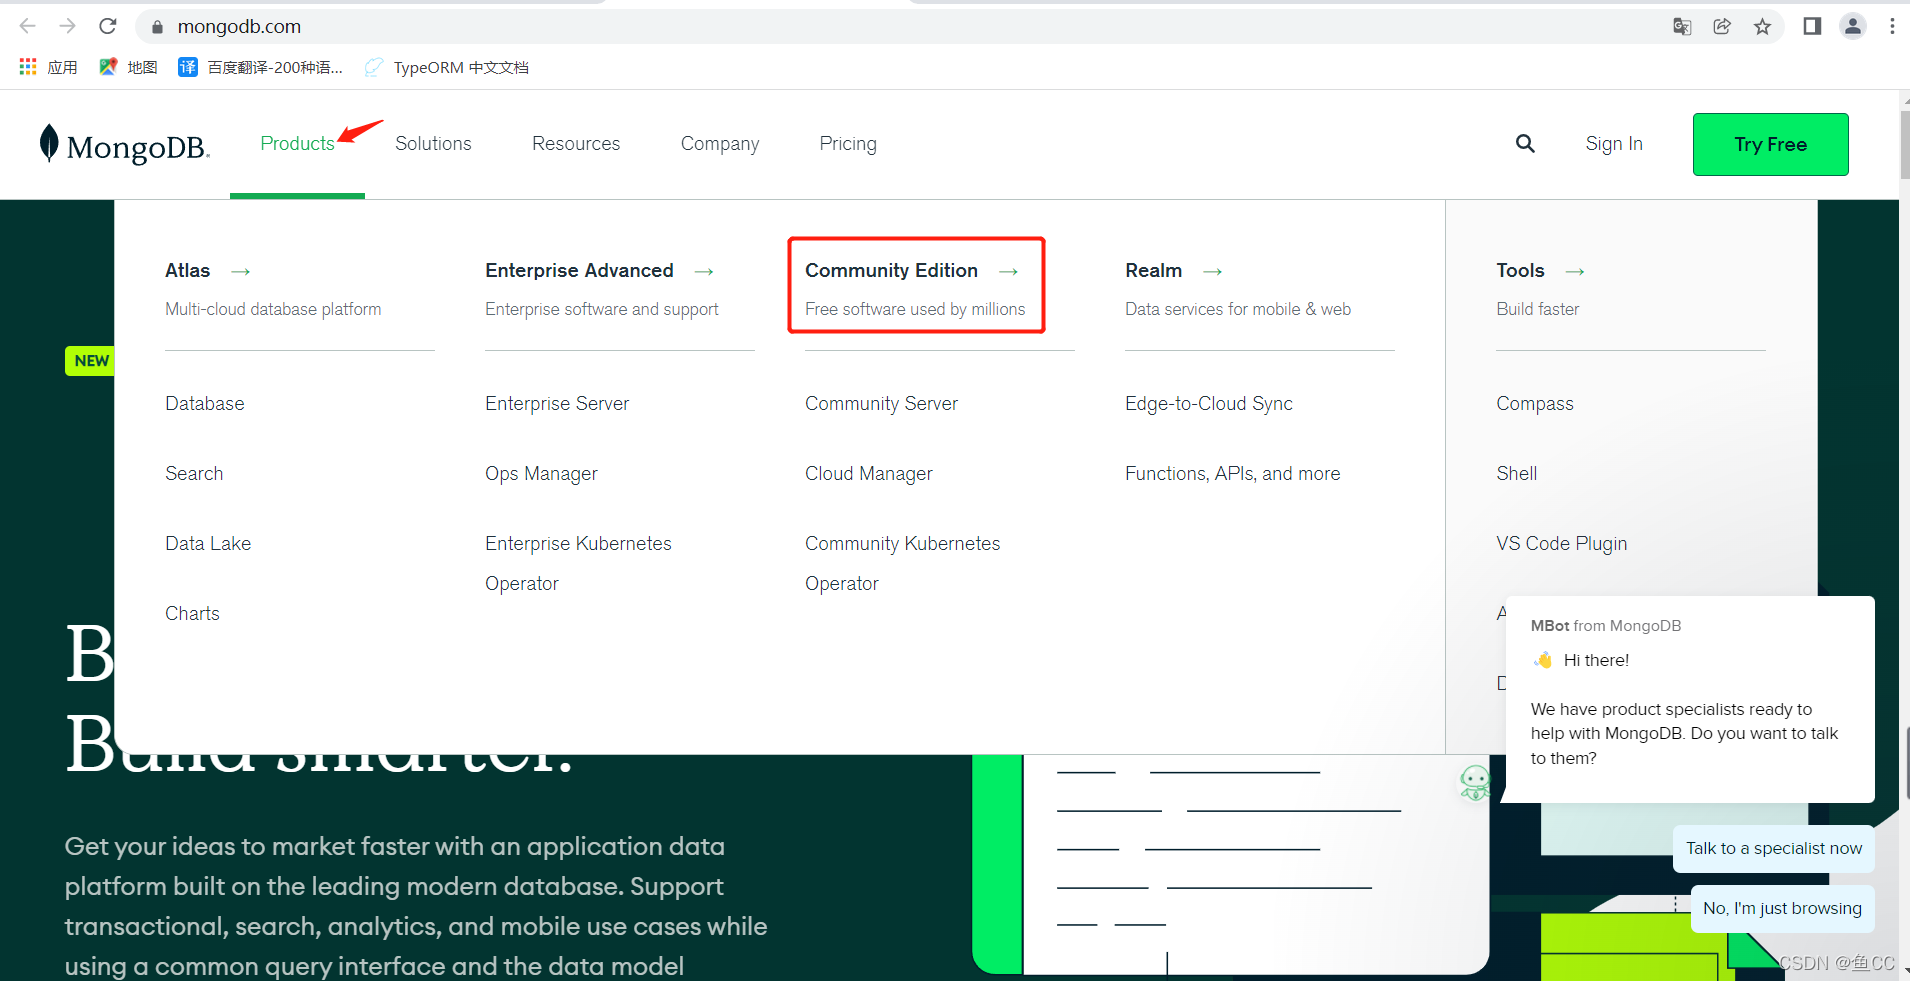Click the browser back arrow
1910x981 pixels.
[x=27, y=26]
